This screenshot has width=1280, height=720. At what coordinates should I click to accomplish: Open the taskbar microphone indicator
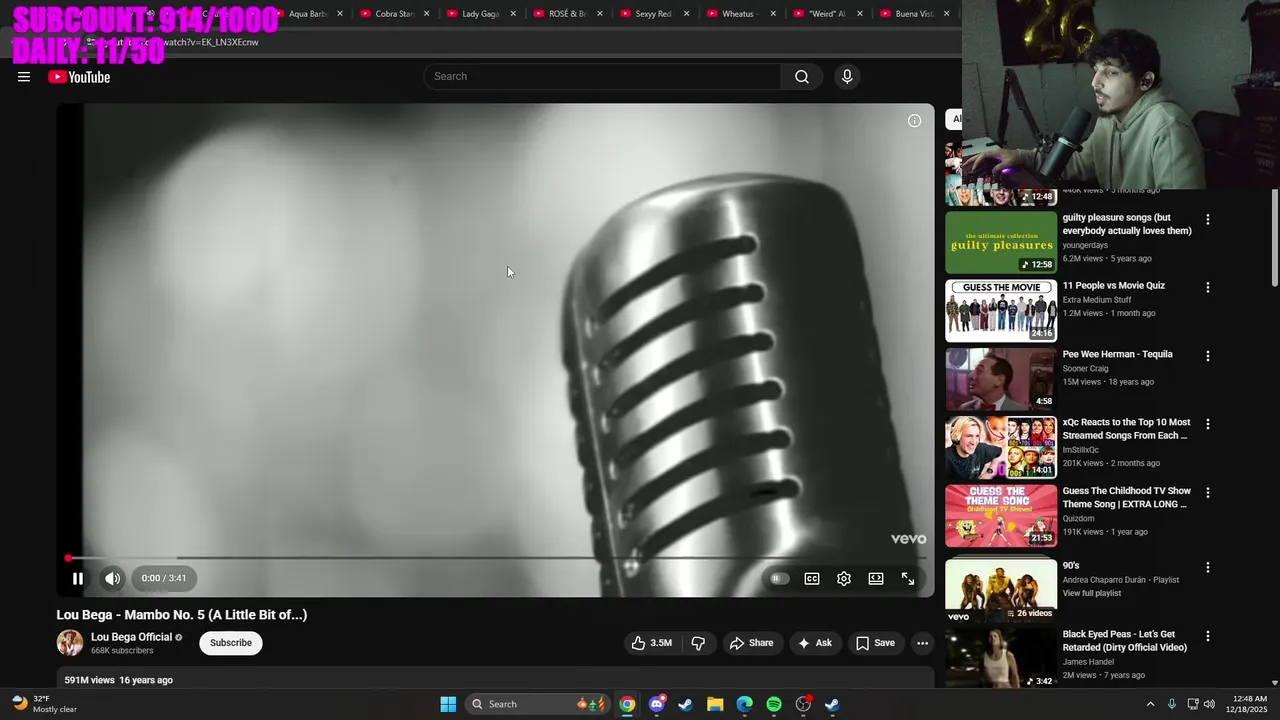tap(1172, 704)
